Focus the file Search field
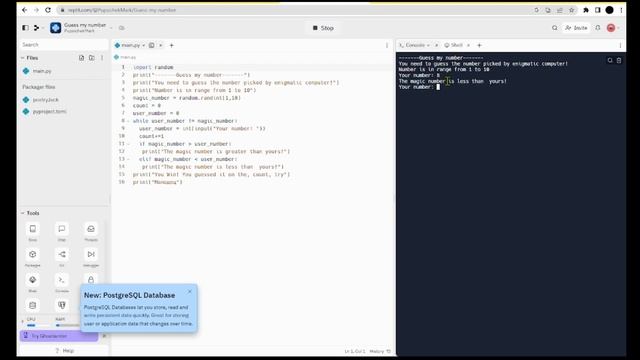Image resolution: width=640 pixels, height=360 pixels. click(x=63, y=44)
